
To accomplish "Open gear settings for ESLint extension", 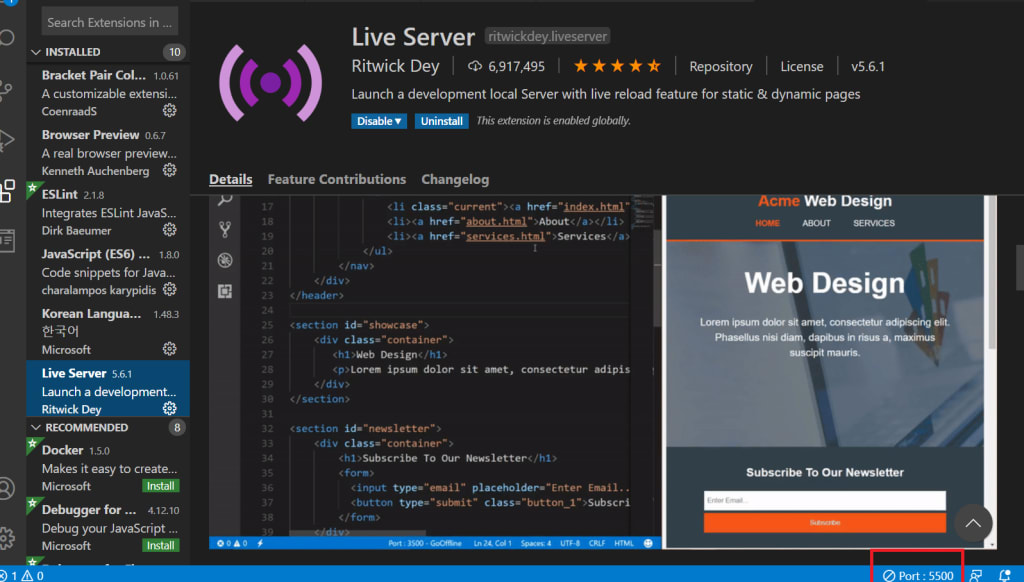I will click(169, 229).
